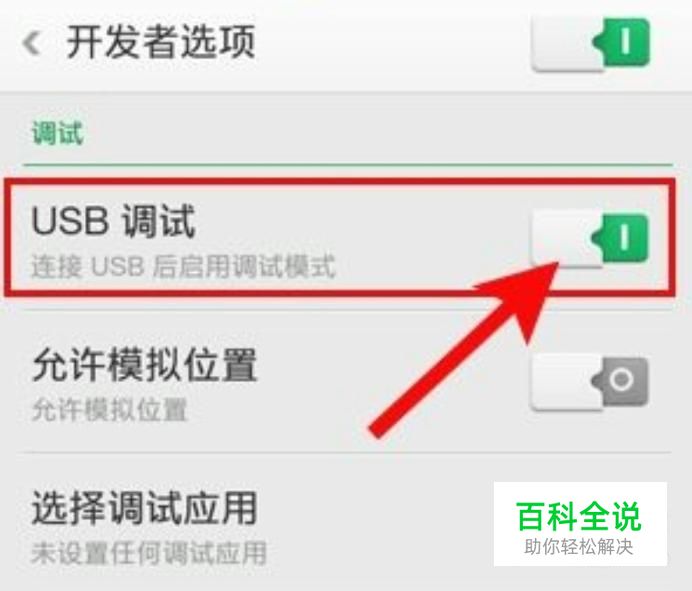This screenshot has height=591, width=692.
Task: Click the 开发者选项 page title
Action: coord(161,42)
